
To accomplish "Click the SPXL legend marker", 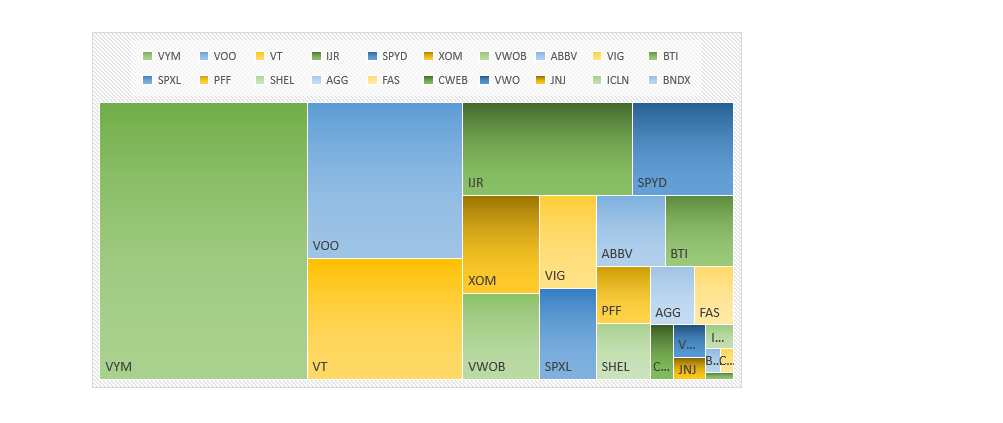I will tap(148, 80).
